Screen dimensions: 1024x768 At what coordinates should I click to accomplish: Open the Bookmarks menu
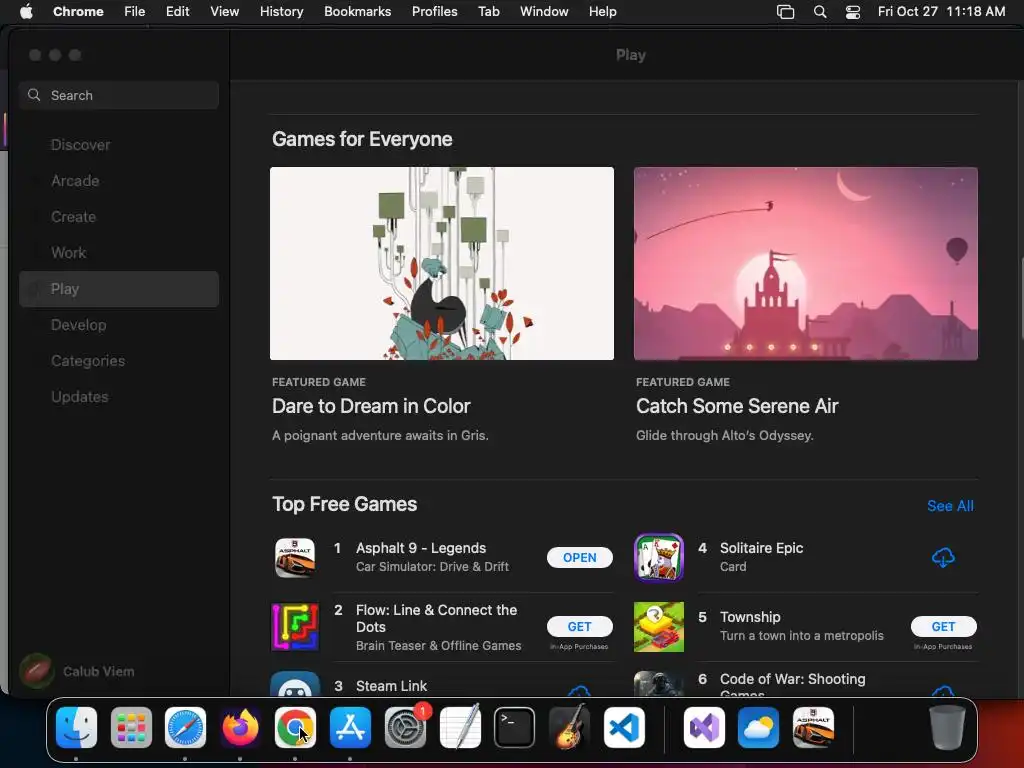(x=358, y=12)
